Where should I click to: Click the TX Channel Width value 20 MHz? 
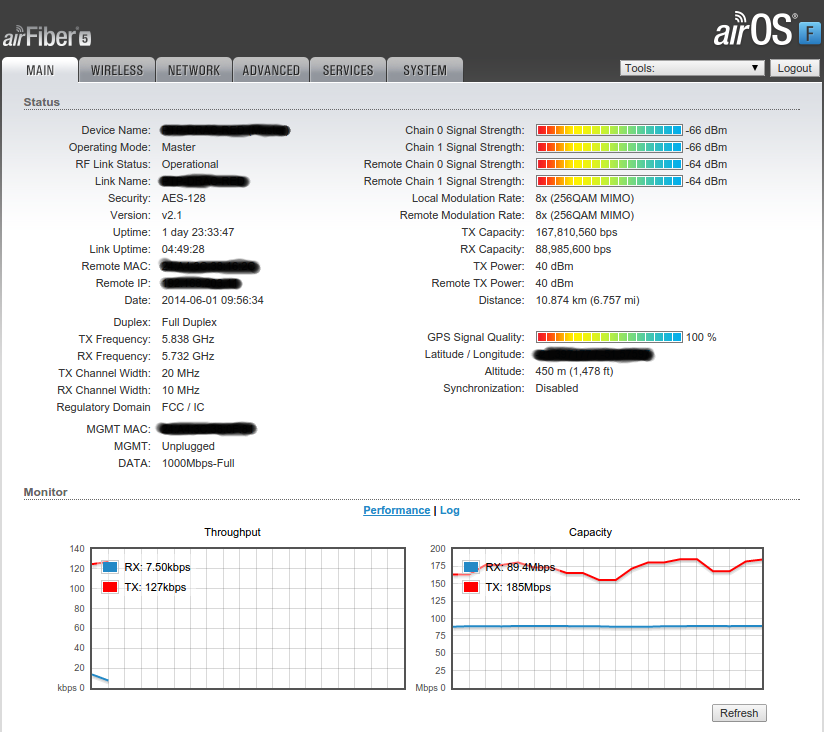click(x=180, y=373)
